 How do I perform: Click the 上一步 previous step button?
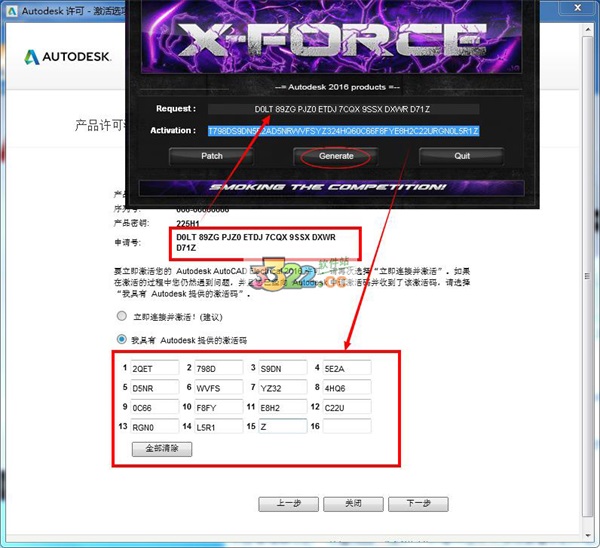coord(289,504)
